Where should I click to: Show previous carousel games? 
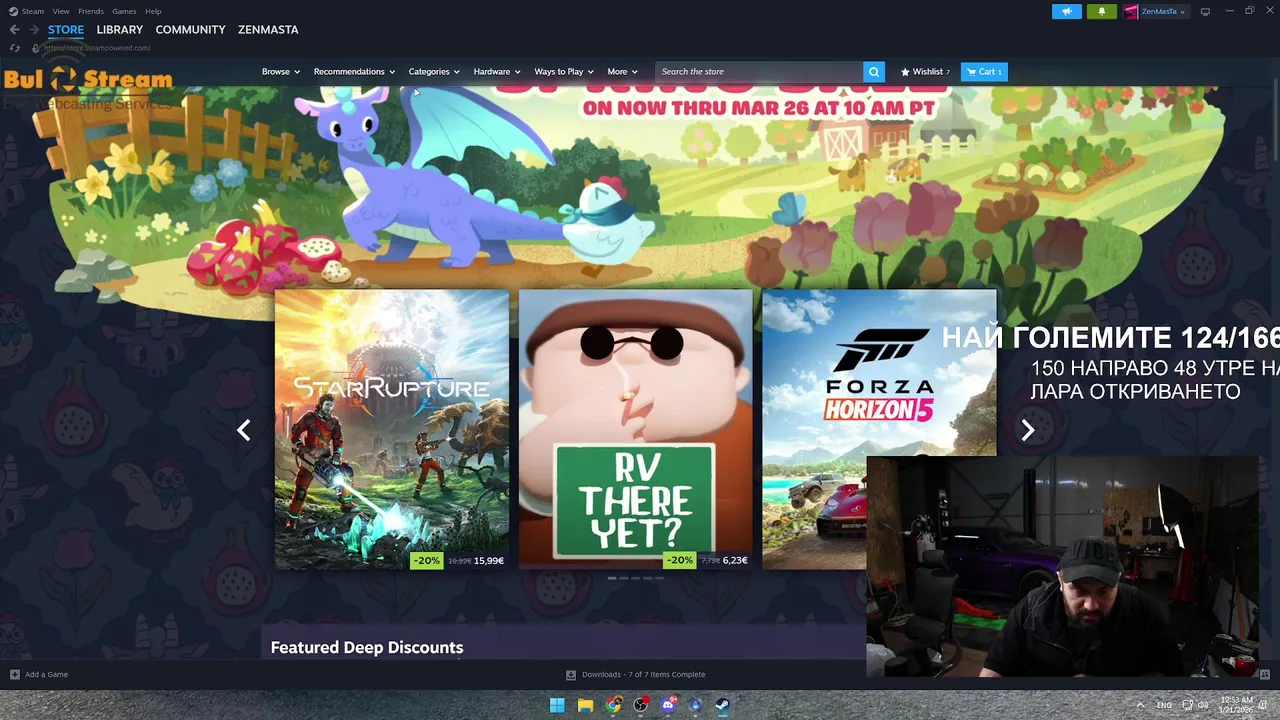[243, 430]
